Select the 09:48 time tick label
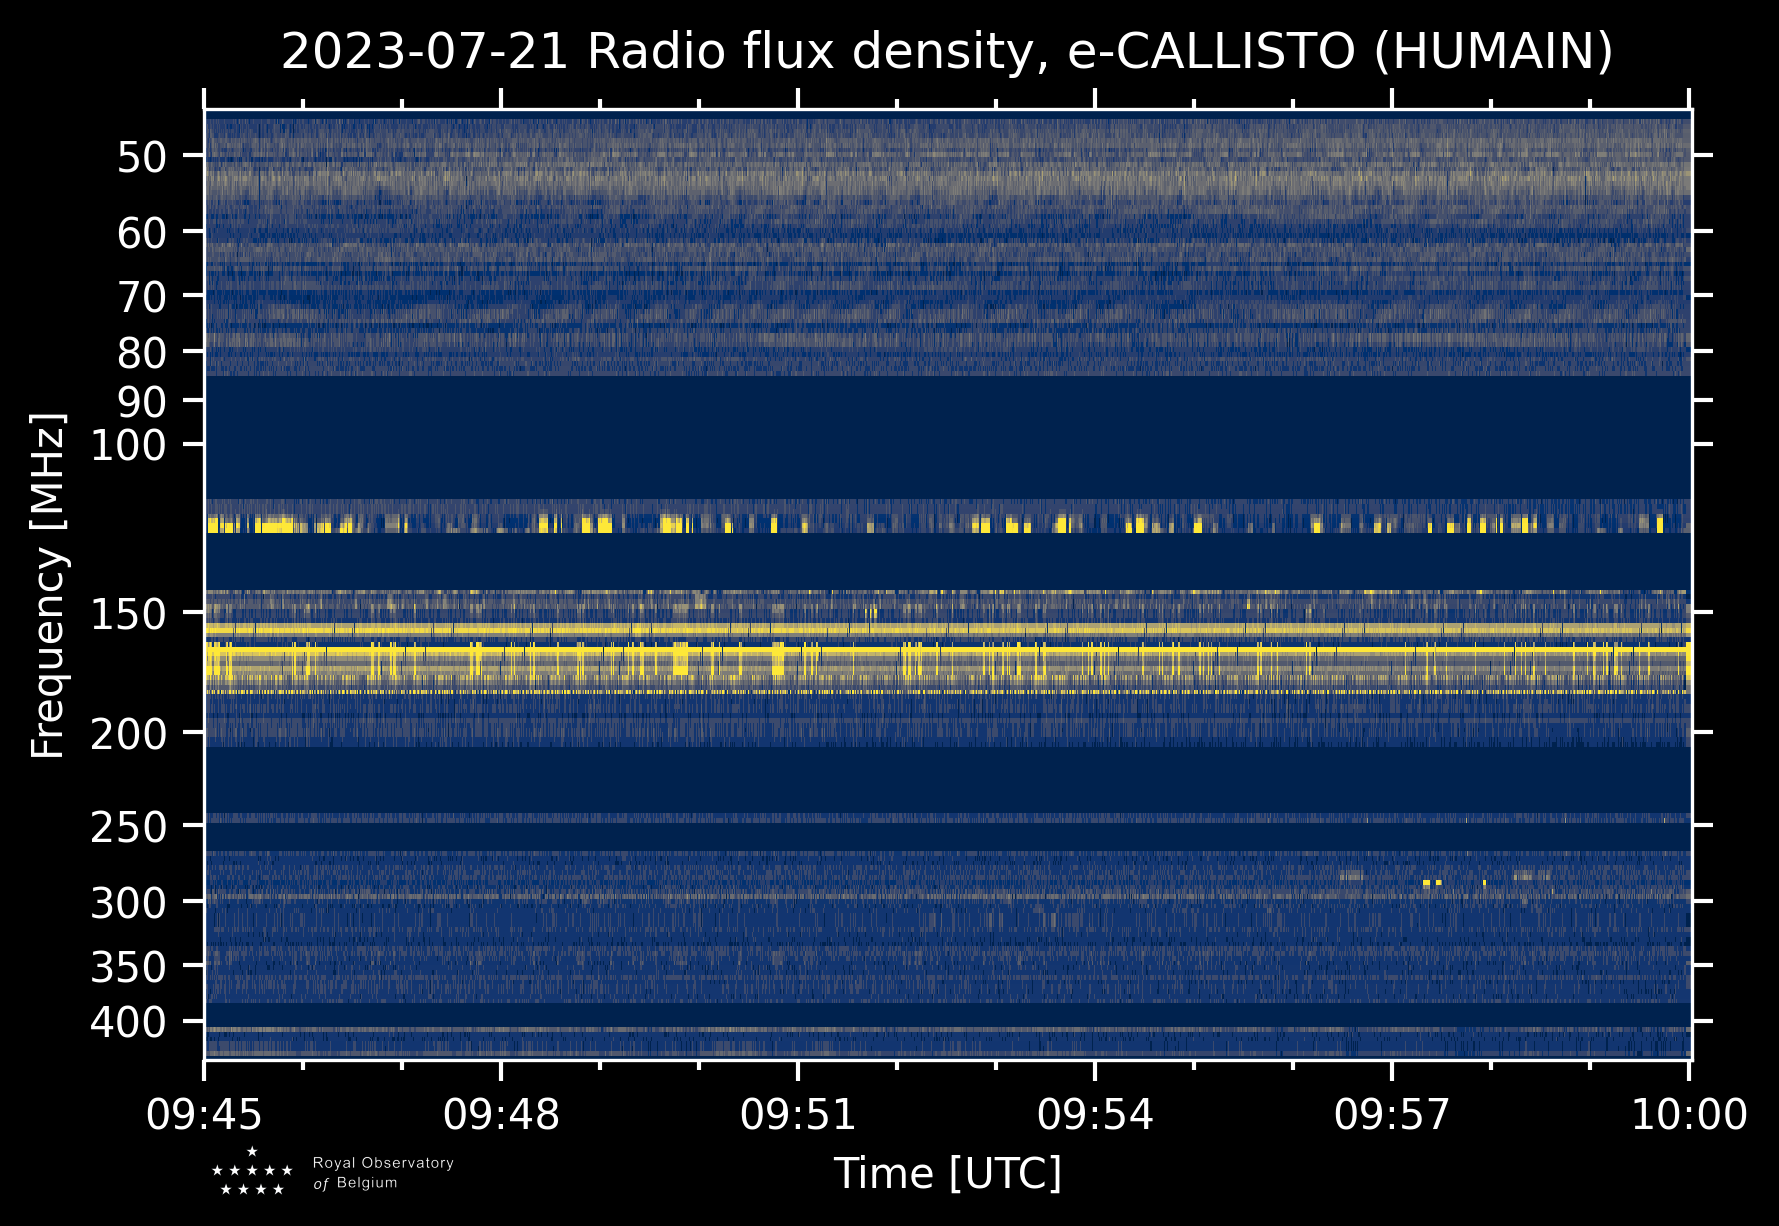Screen dimensions: 1779x1226 point(501,1114)
